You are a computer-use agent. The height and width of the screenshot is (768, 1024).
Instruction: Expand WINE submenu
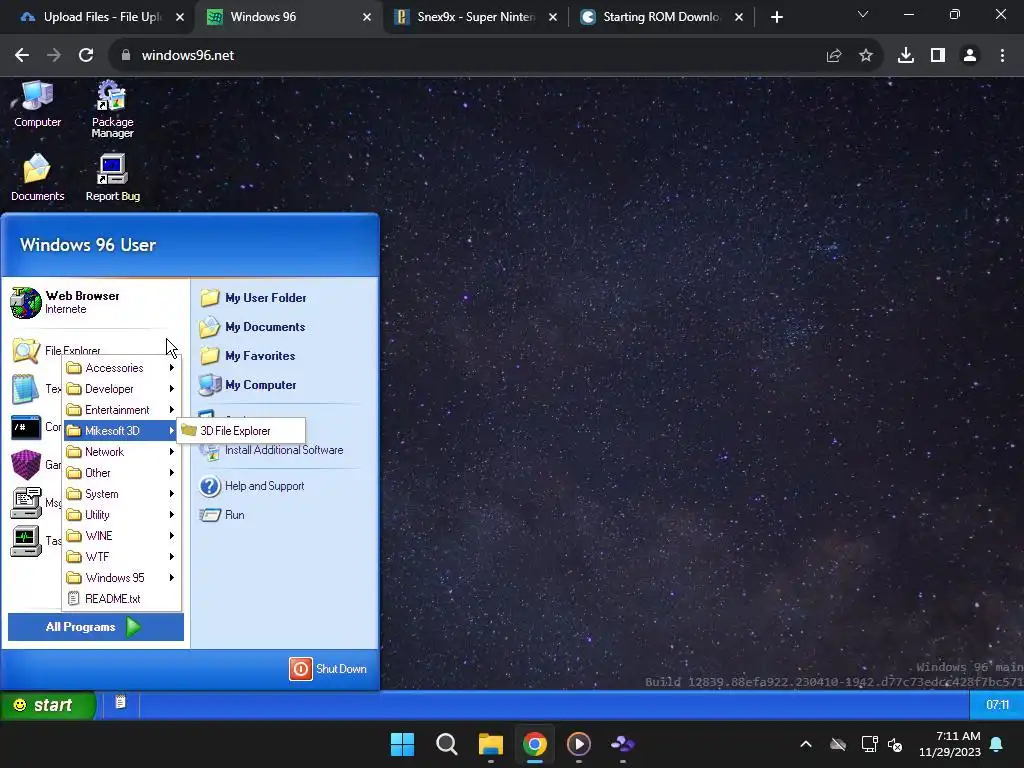pos(122,536)
